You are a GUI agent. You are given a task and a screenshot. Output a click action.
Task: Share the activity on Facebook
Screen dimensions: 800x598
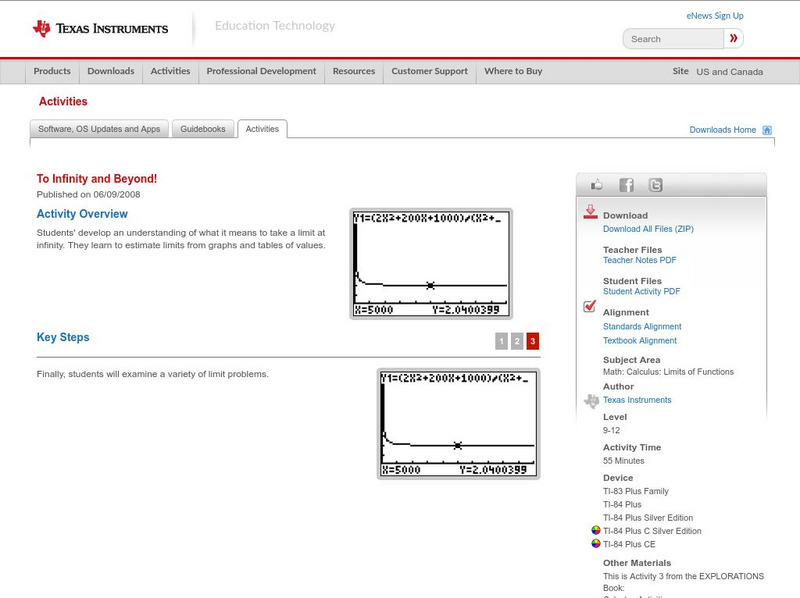627,185
